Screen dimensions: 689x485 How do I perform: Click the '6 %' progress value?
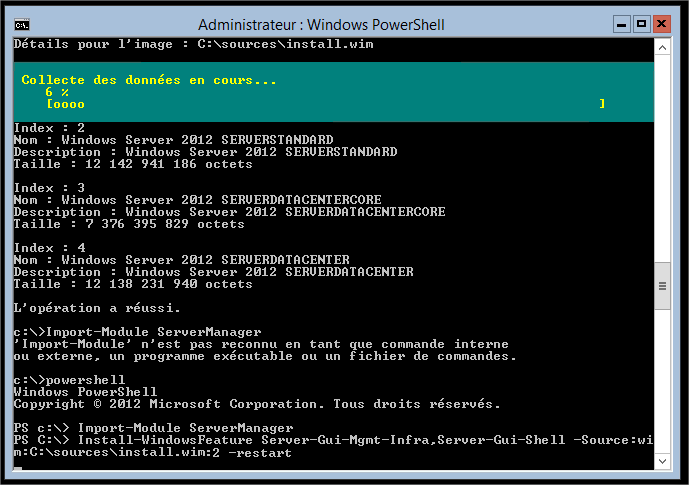pyautogui.click(x=57, y=92)
